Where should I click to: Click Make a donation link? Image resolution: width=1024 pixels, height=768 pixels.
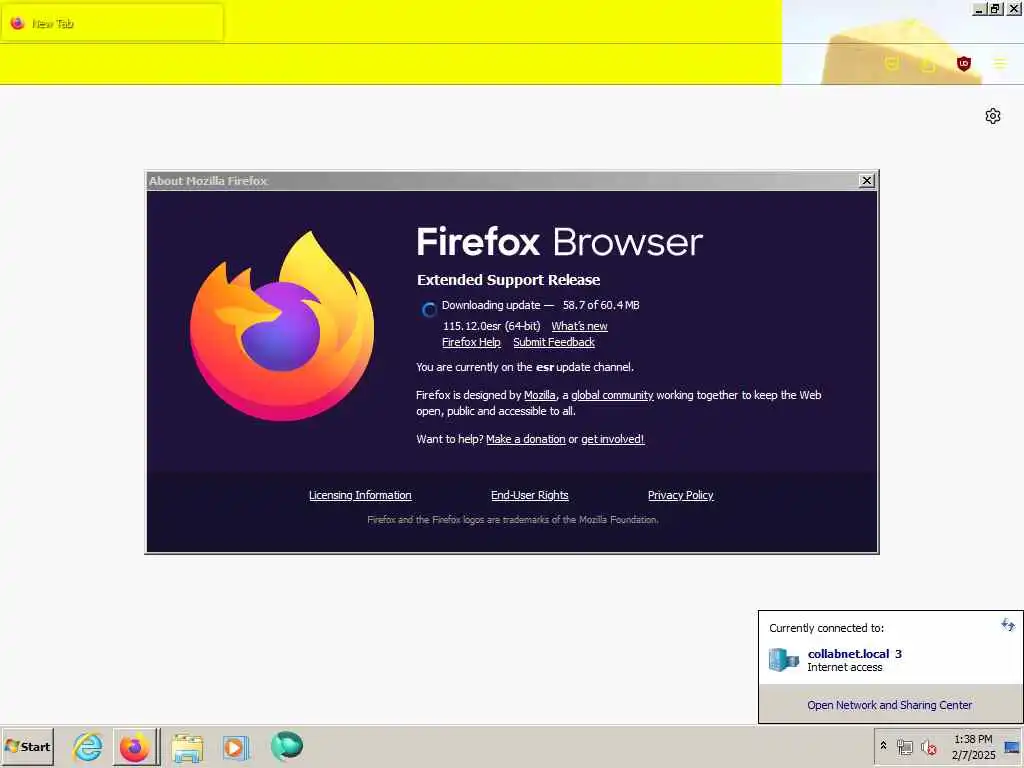pos(526,440)
